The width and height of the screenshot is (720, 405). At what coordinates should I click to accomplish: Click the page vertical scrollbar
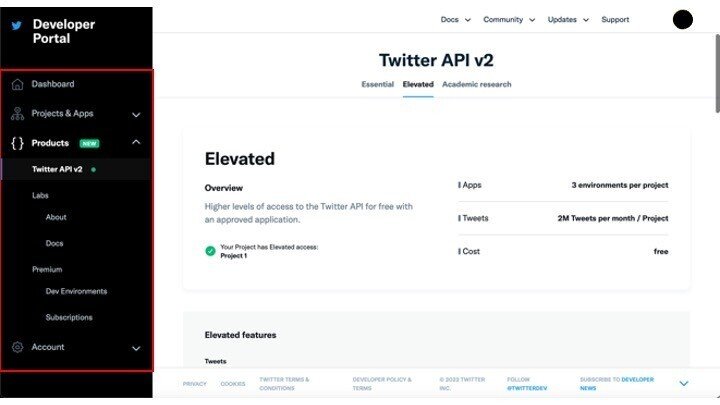(717, 73)
